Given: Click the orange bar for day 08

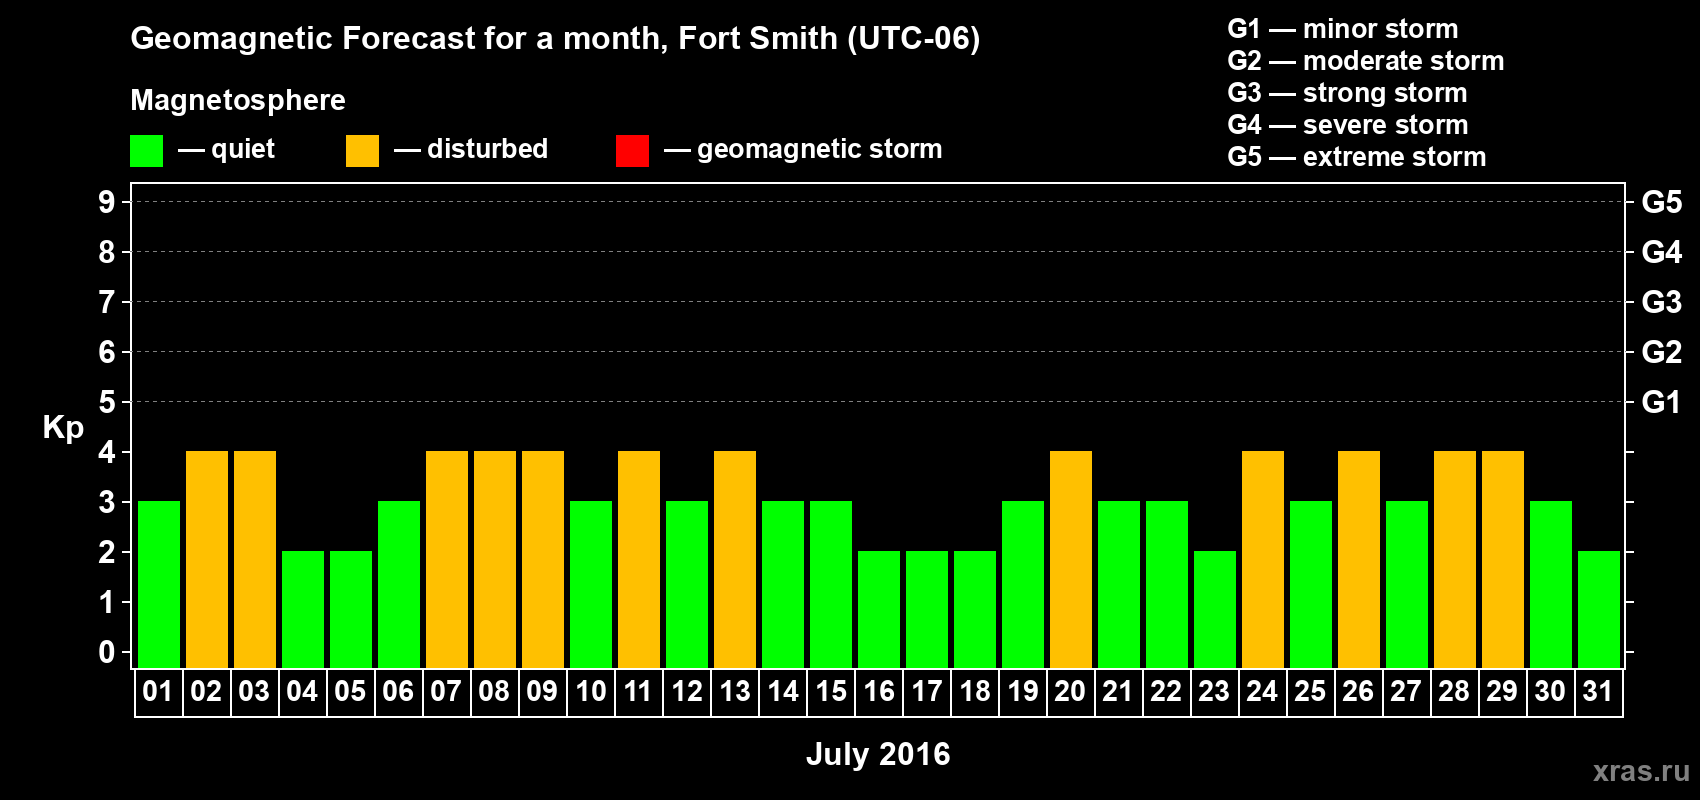Looking at the screenshot, I should tap(495, 560).
